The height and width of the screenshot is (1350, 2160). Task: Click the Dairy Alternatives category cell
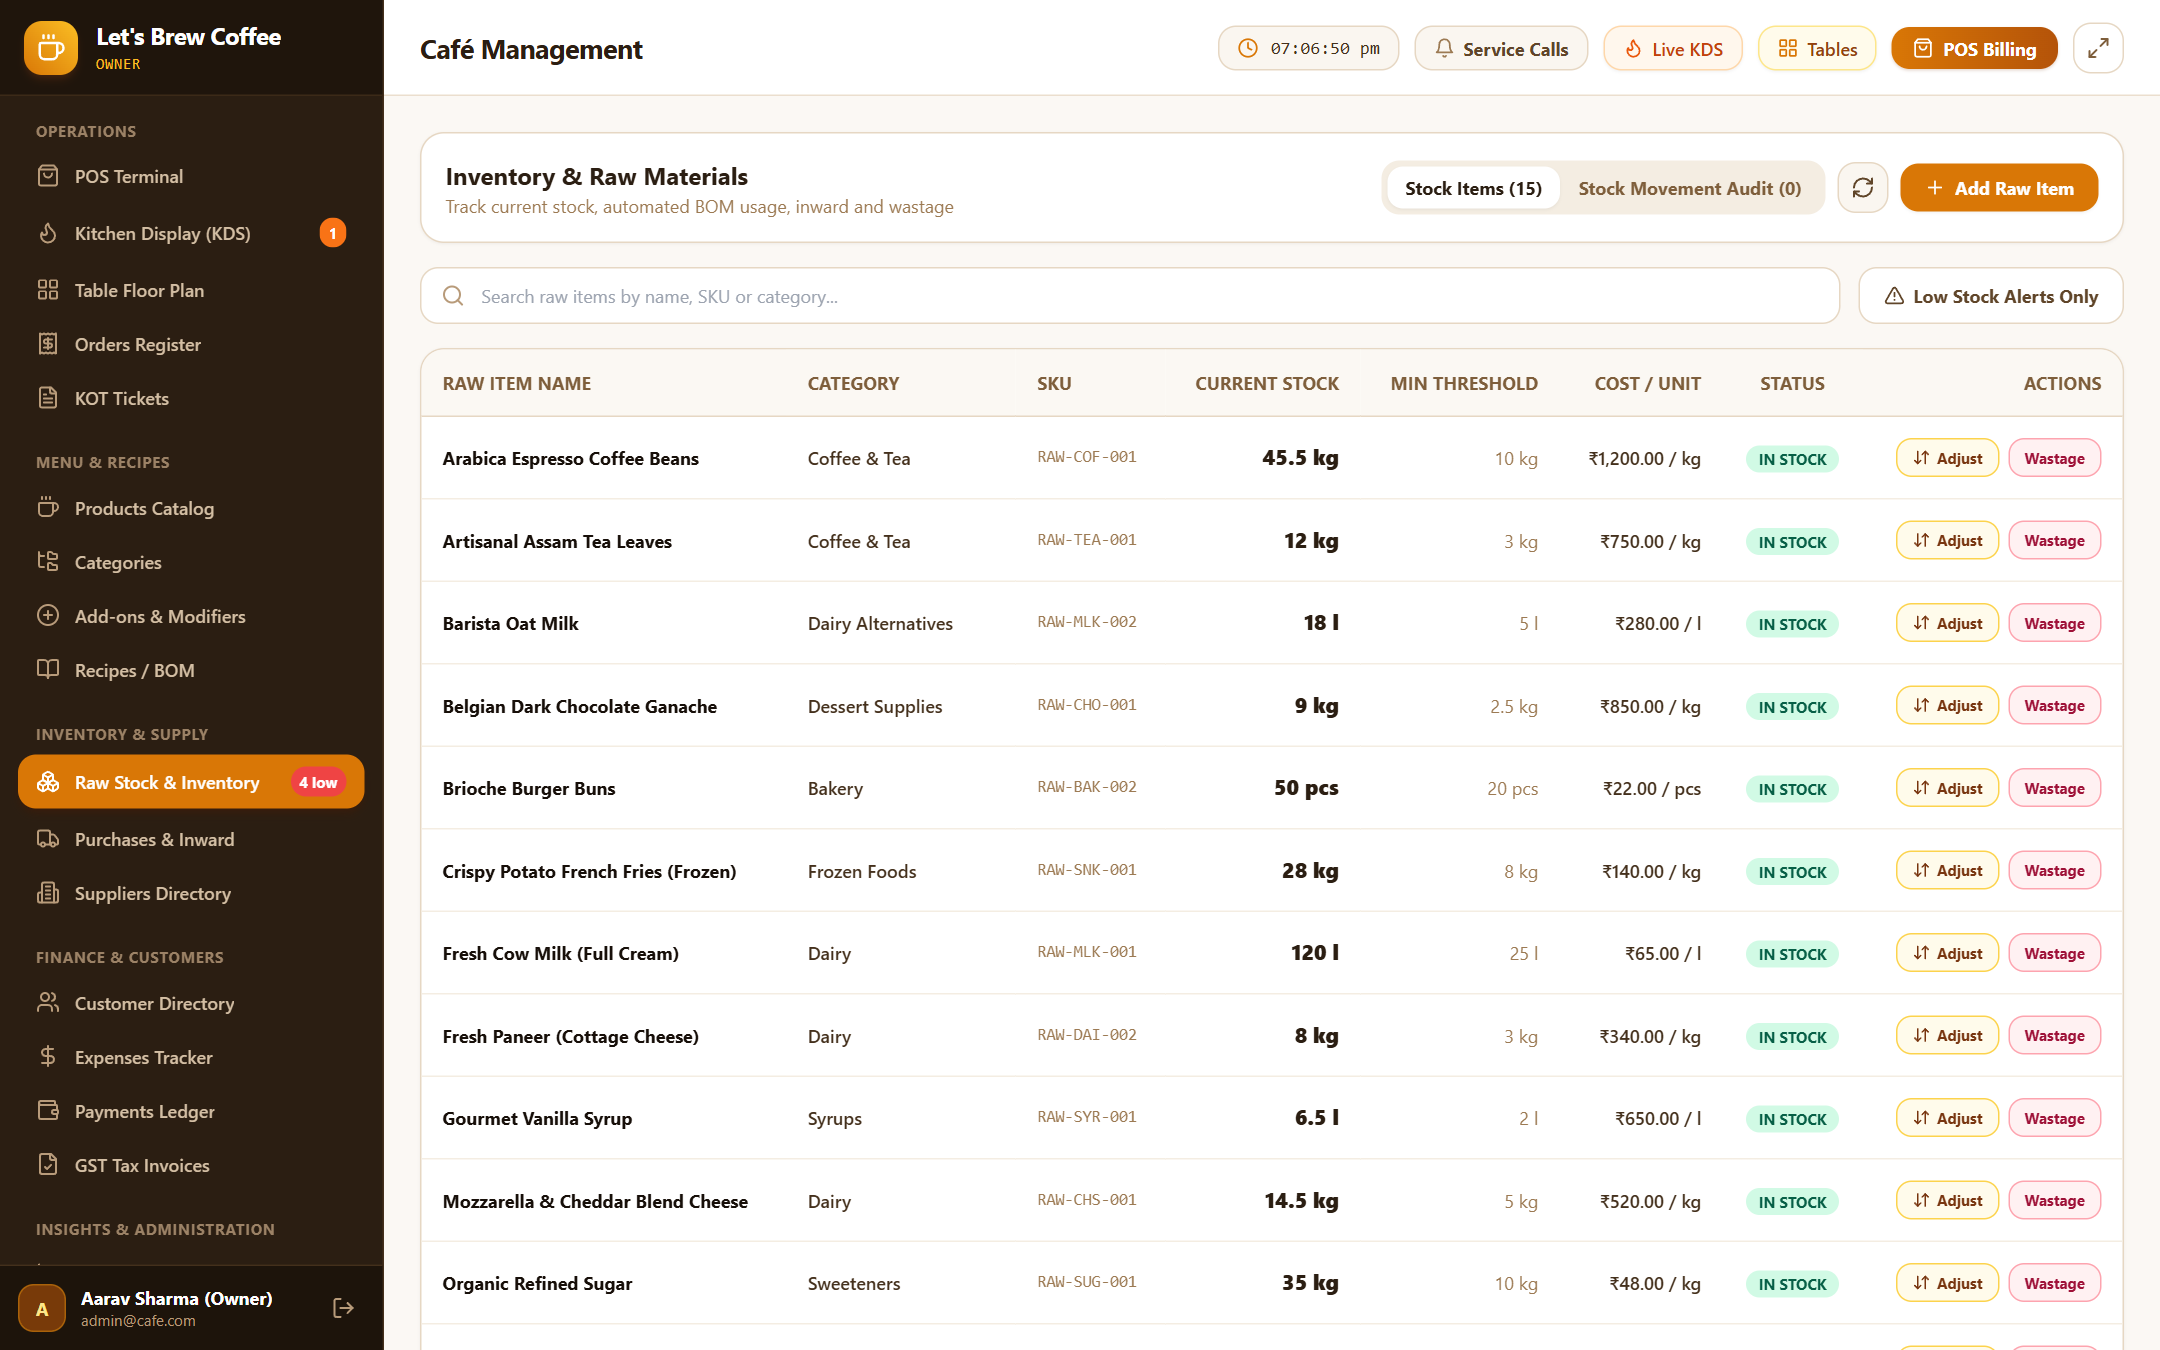(880, 623)
